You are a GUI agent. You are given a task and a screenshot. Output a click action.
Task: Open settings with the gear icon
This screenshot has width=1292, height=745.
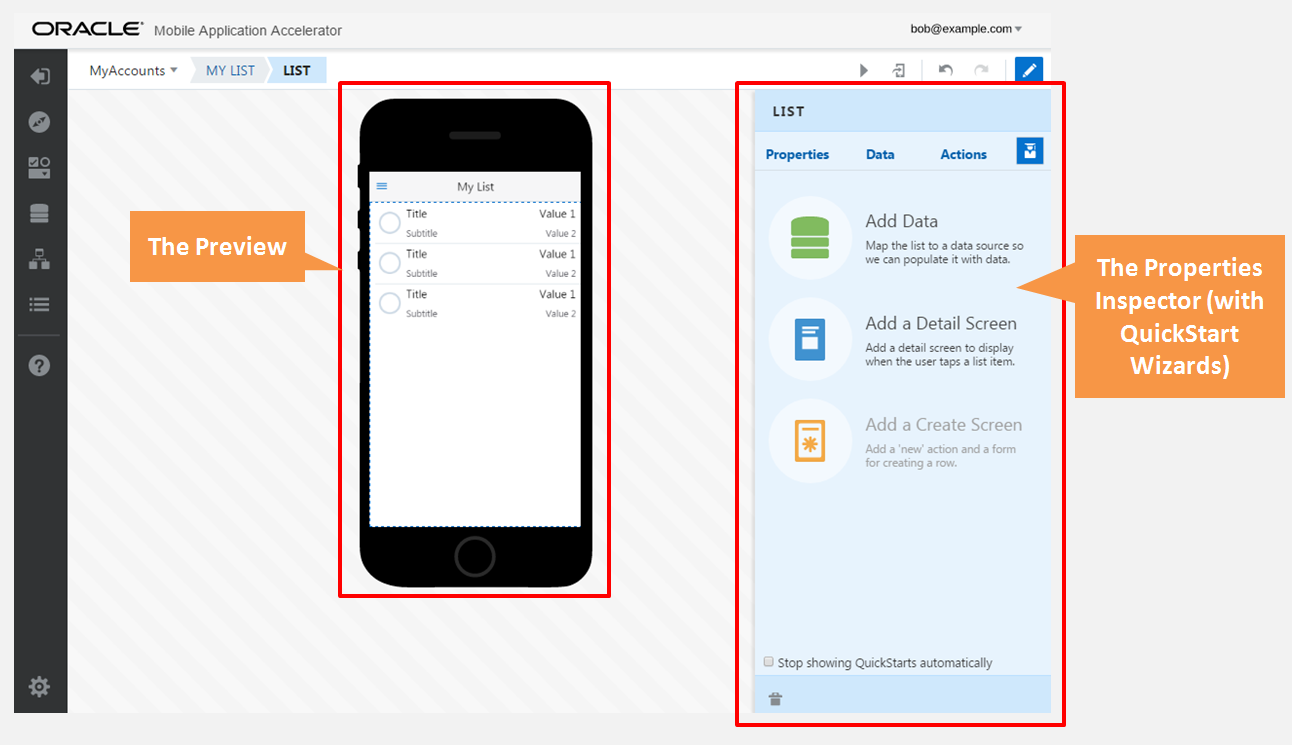coord(39,687)
